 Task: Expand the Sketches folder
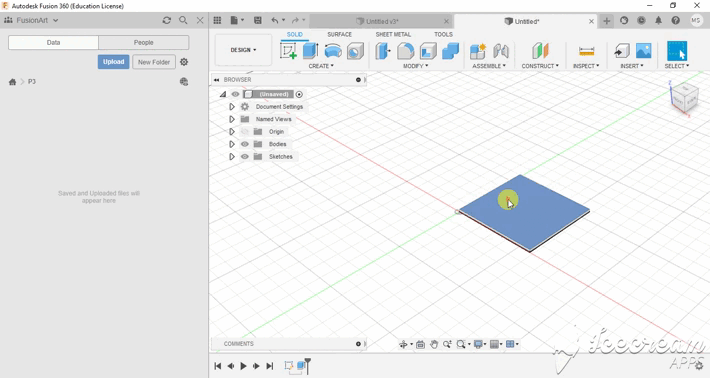click(231, 157)
